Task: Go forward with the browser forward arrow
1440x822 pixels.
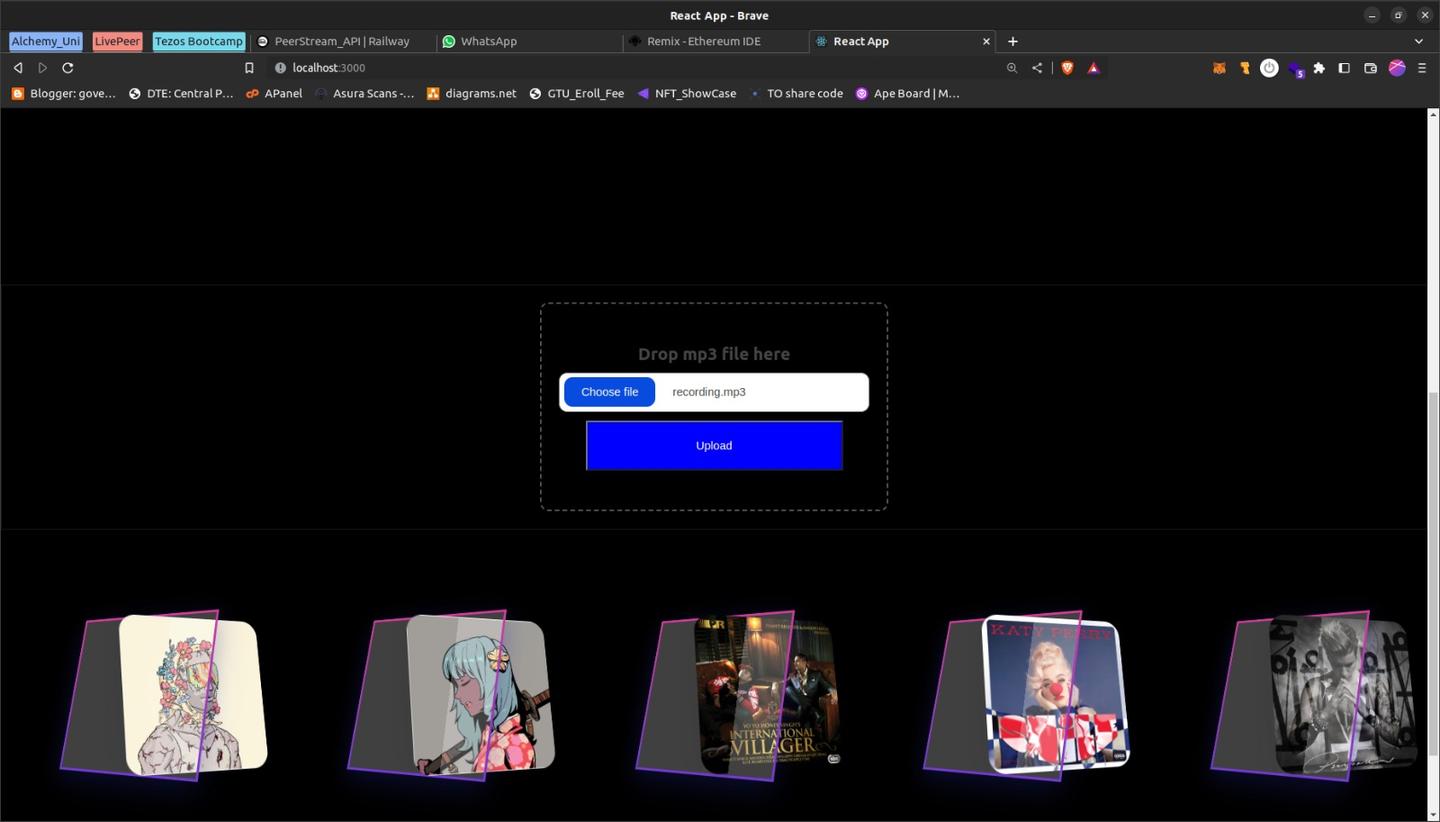Action: coord(43,68)
